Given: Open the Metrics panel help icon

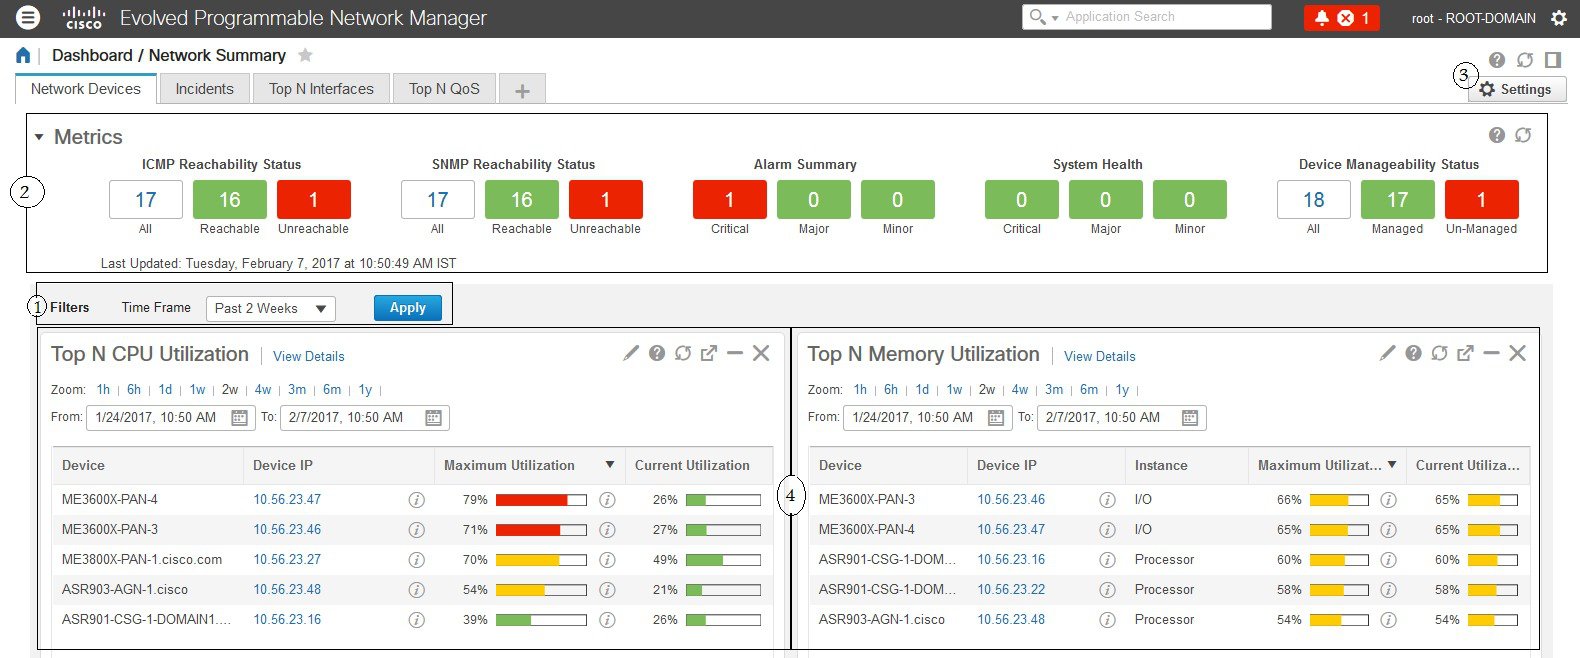Looking at the screenshot, I should click(1497, 135).
